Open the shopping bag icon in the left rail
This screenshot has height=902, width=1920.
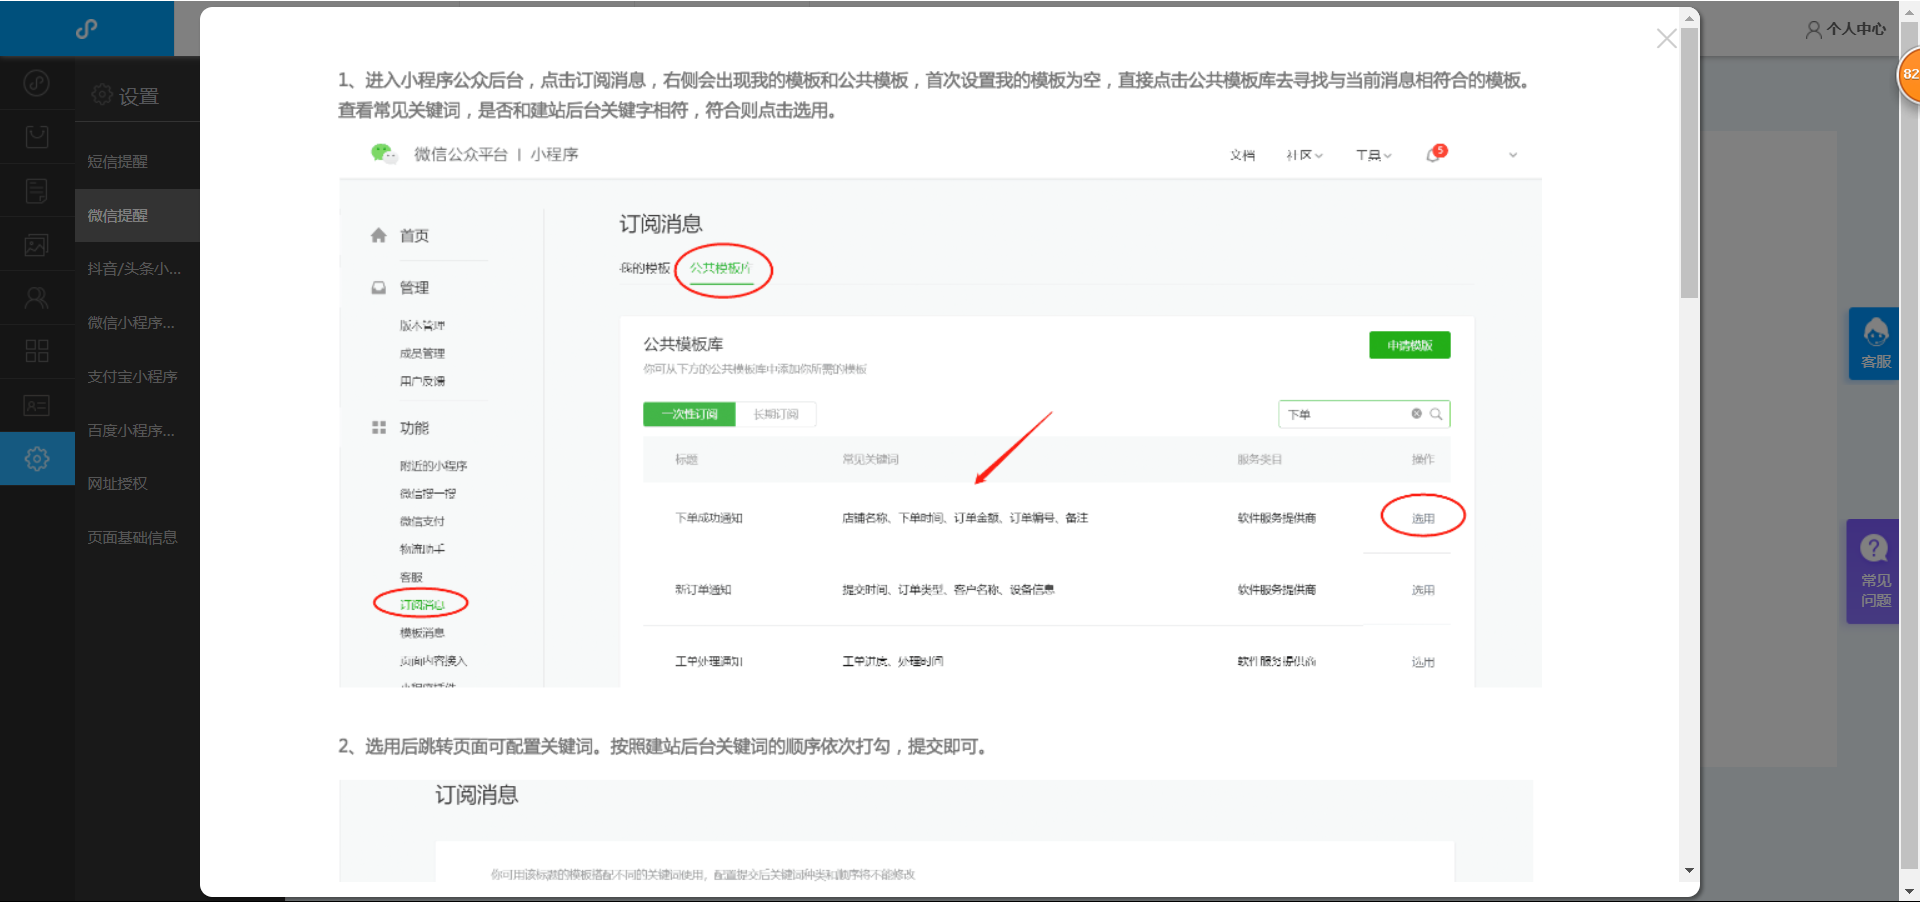click(37, 137)
